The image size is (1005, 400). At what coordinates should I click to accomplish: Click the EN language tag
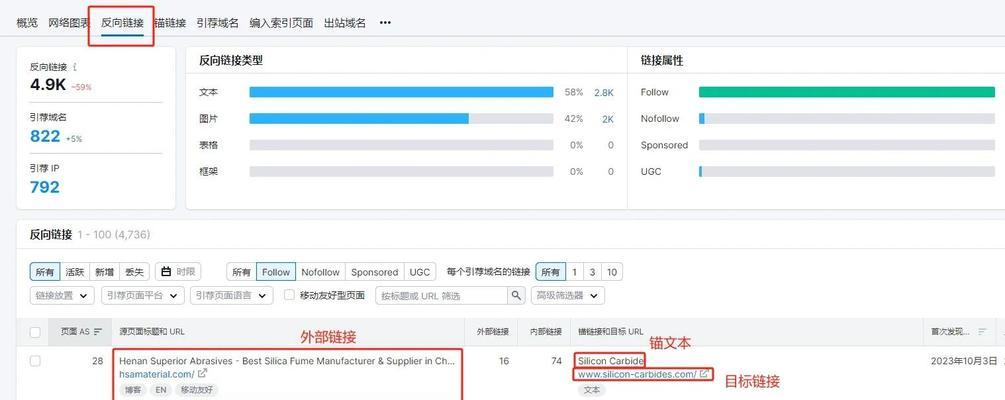coord(160,389)
